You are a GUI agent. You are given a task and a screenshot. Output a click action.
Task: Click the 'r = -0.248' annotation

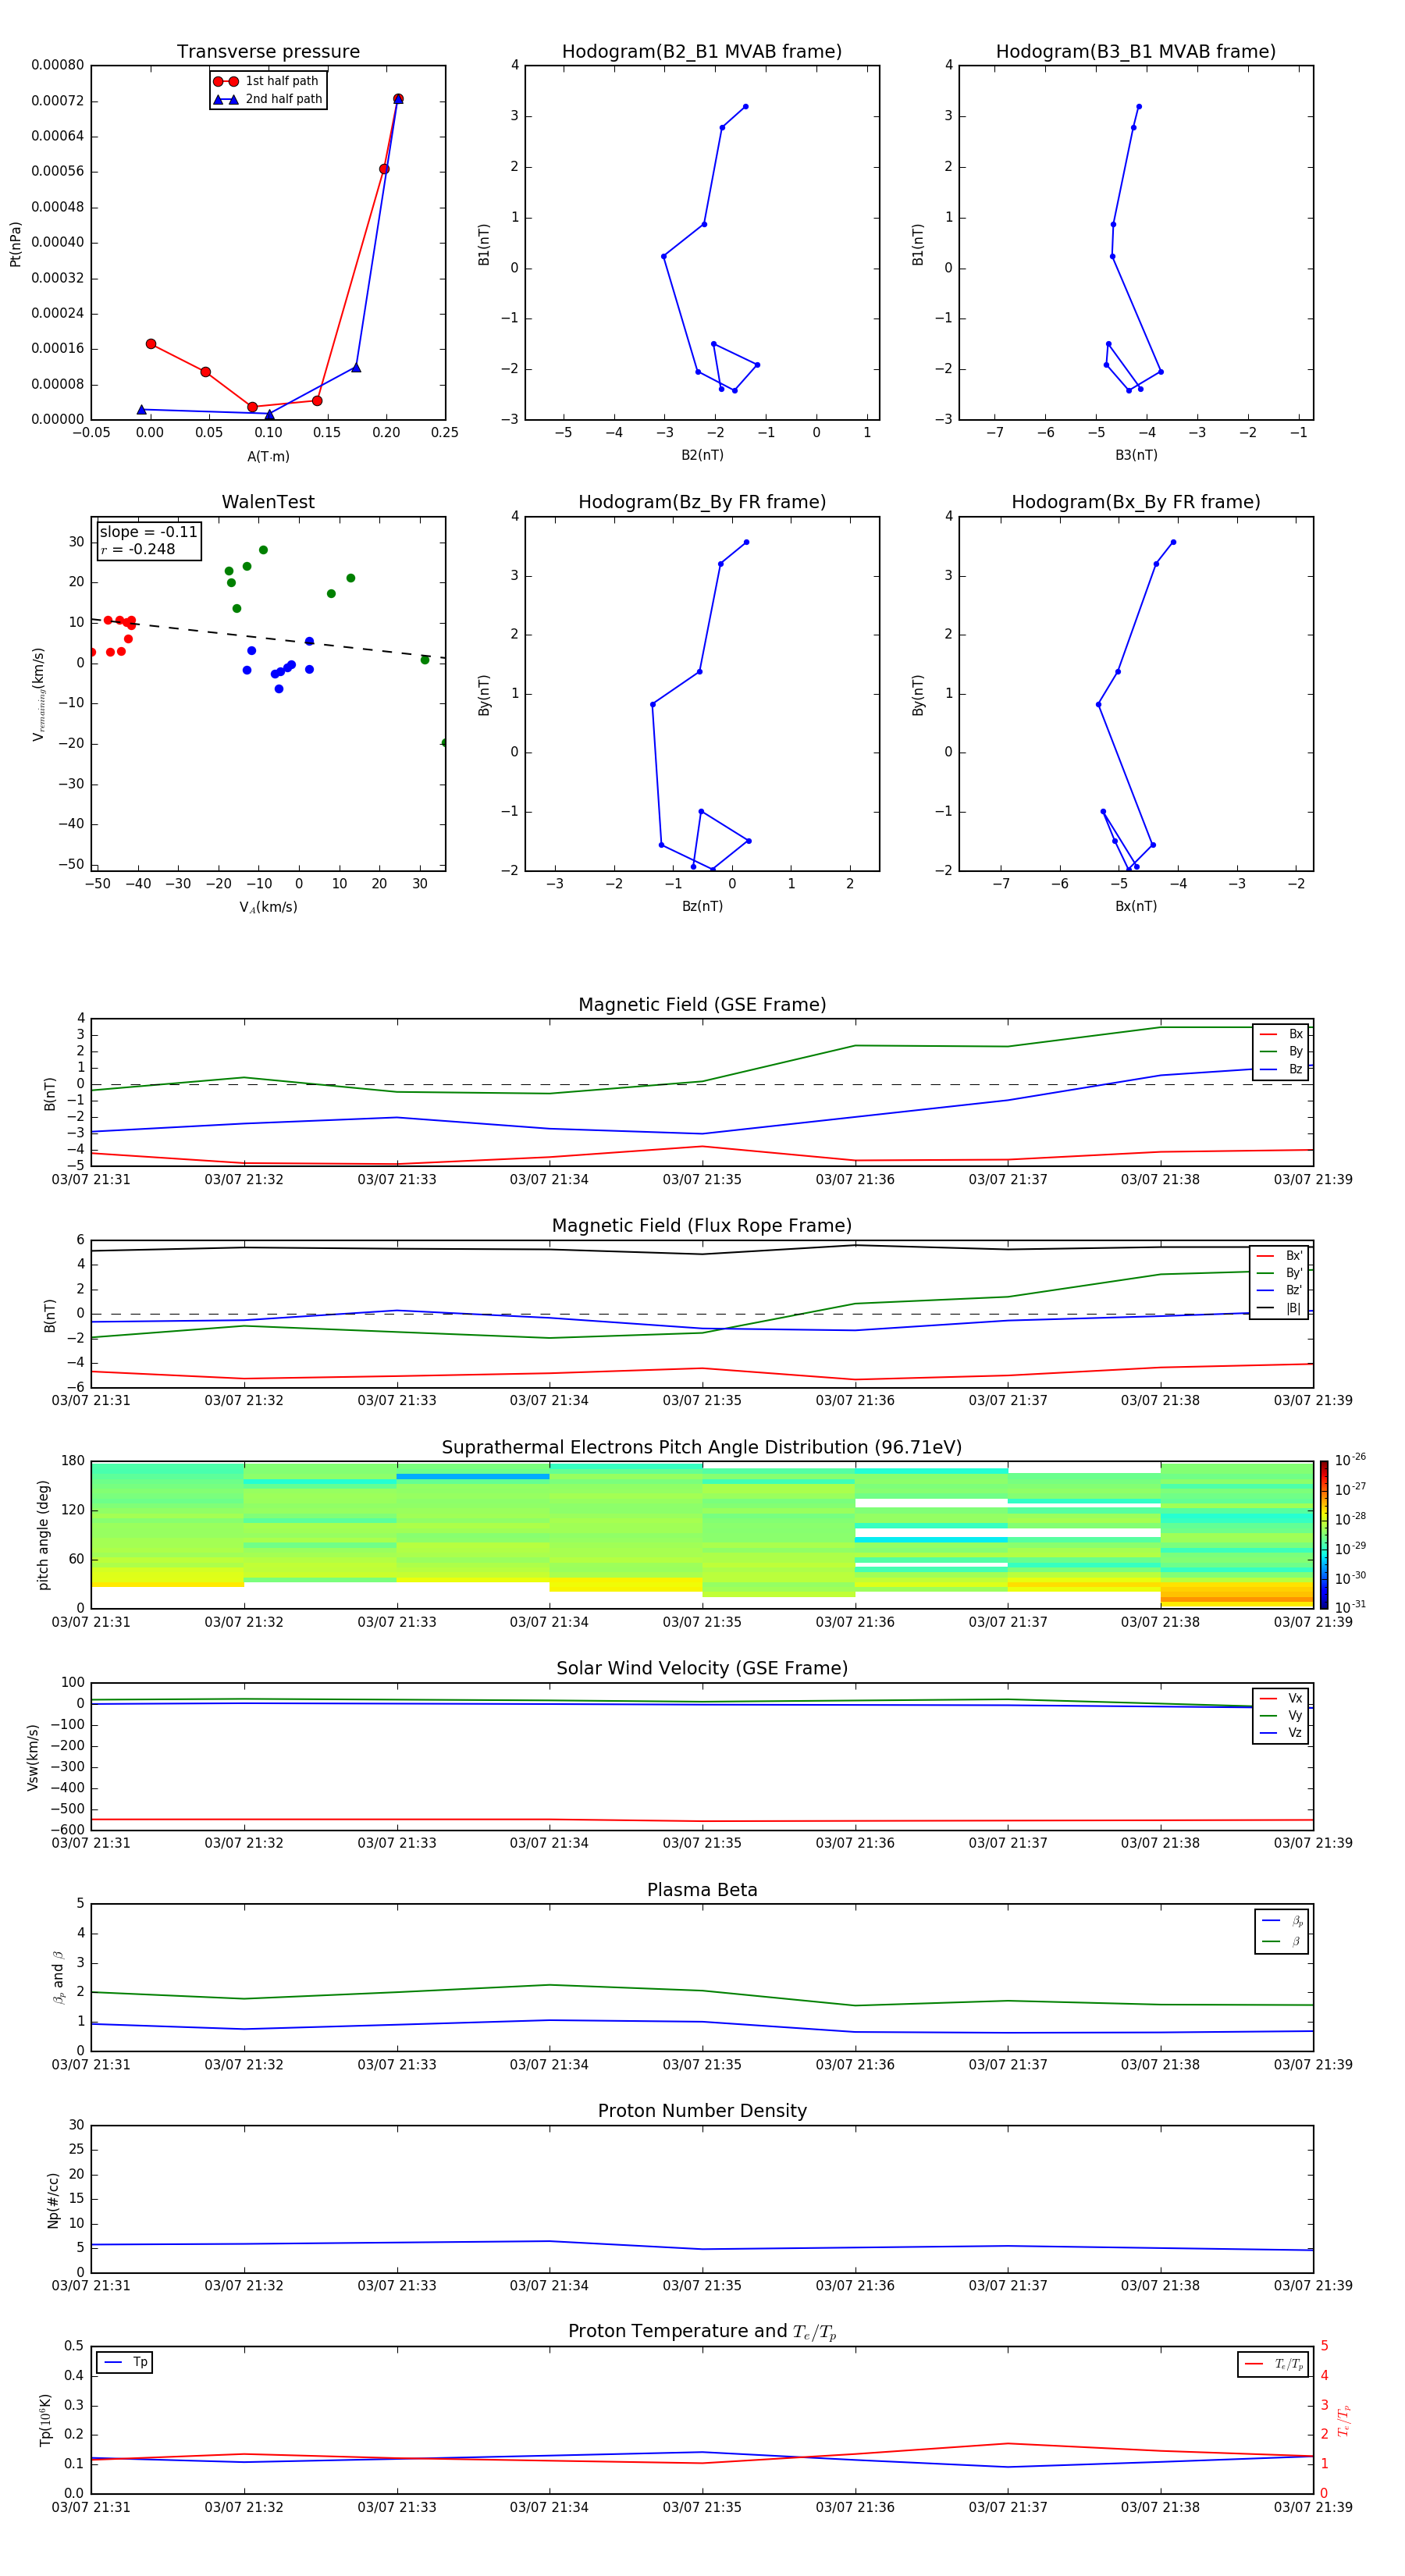(x=138, y=549)
